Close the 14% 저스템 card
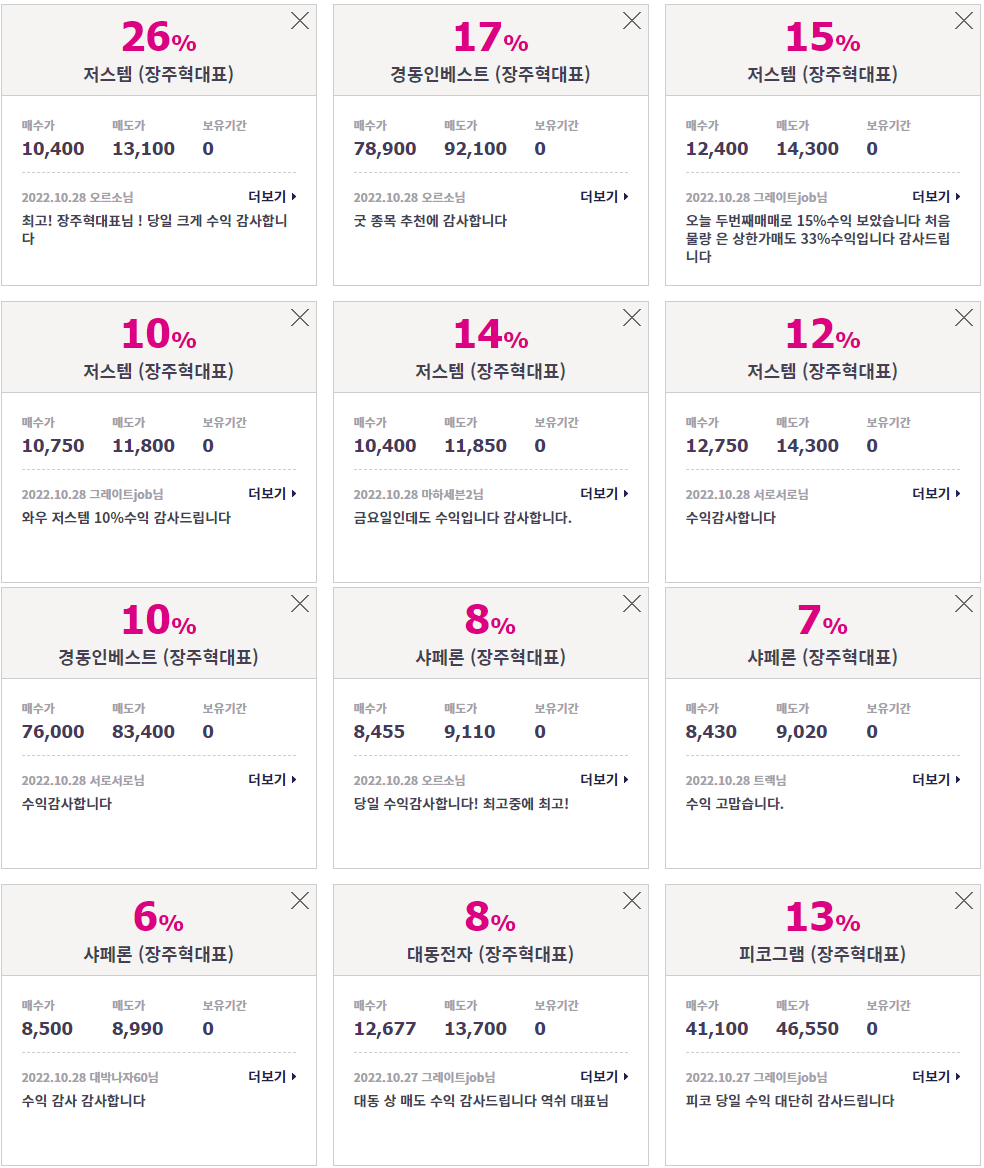Screen dimensions: 984x1168 [632, 318]
